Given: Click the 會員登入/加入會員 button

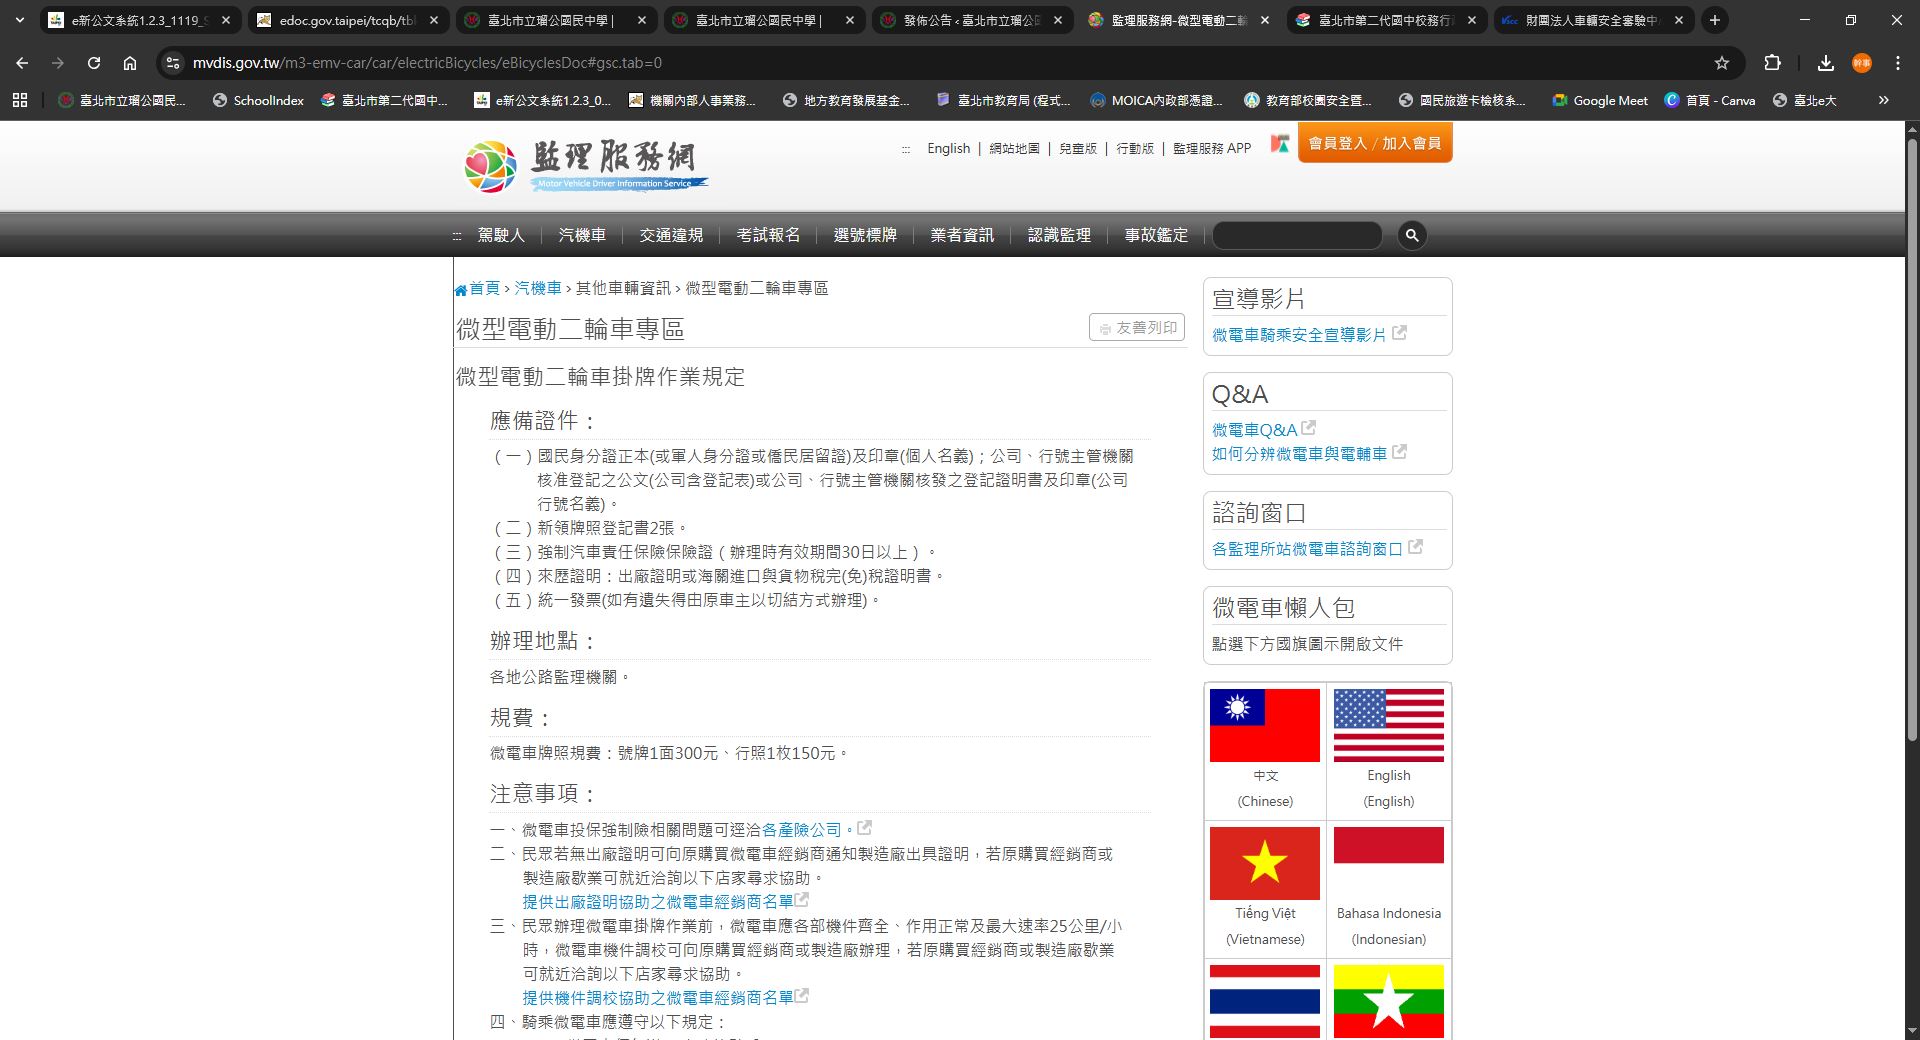Looking at the screenshot, I should [x=1375, y=143].
